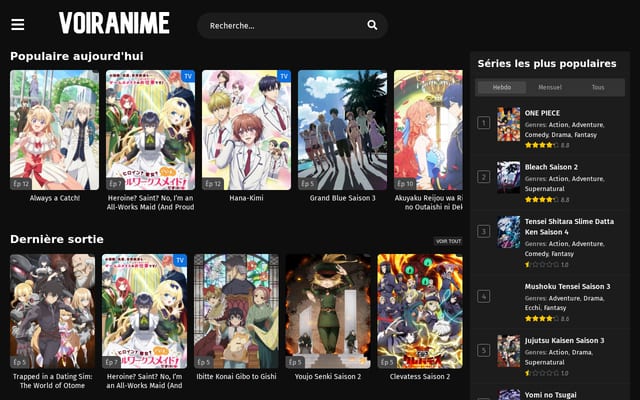Viewport: 640px width, 400px height.
Task: Click Ecchi genre under Mushoku Tensei
Action: [533, 308]
